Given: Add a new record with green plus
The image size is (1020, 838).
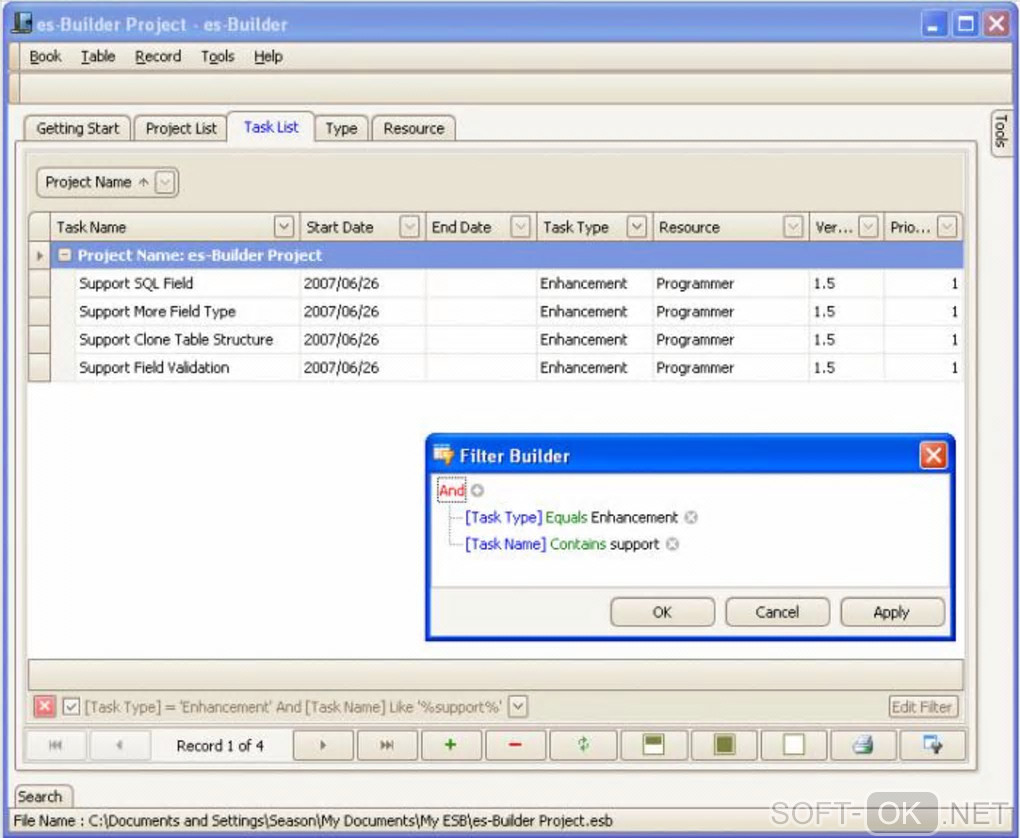Looking at the screenshot, I should pyautogui.click(x=450, y=745).
